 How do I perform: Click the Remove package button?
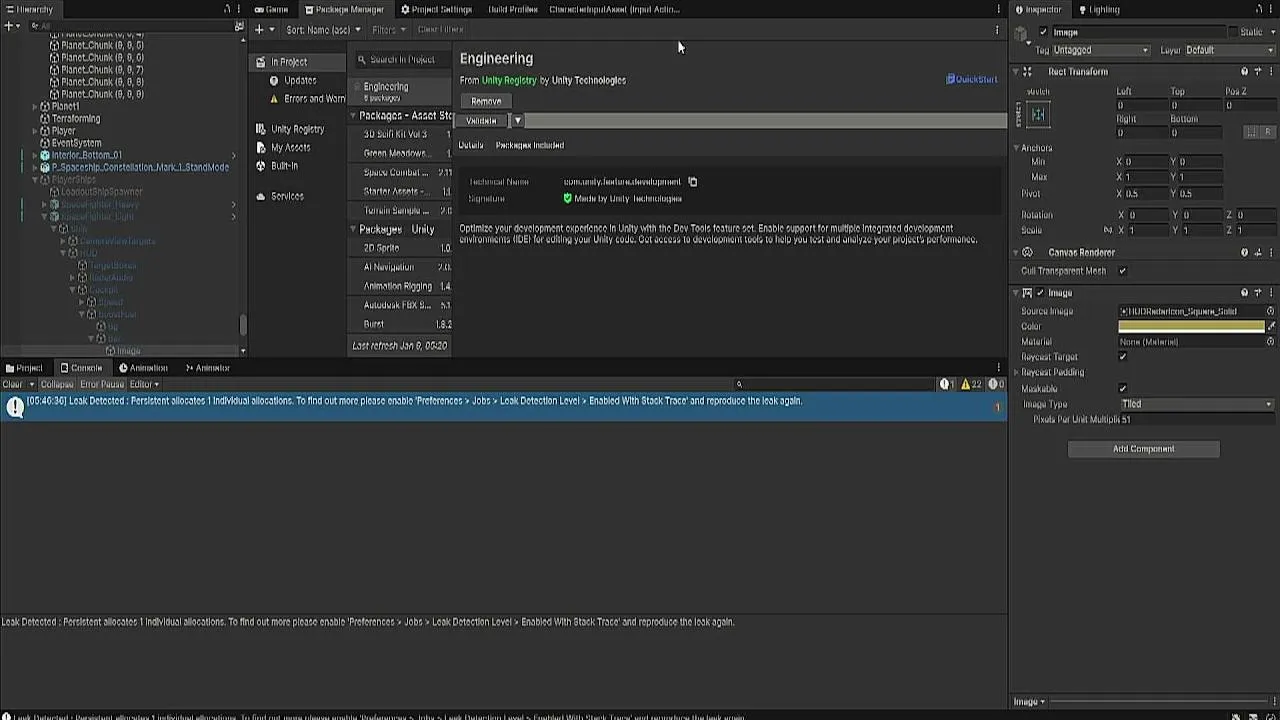486,101
